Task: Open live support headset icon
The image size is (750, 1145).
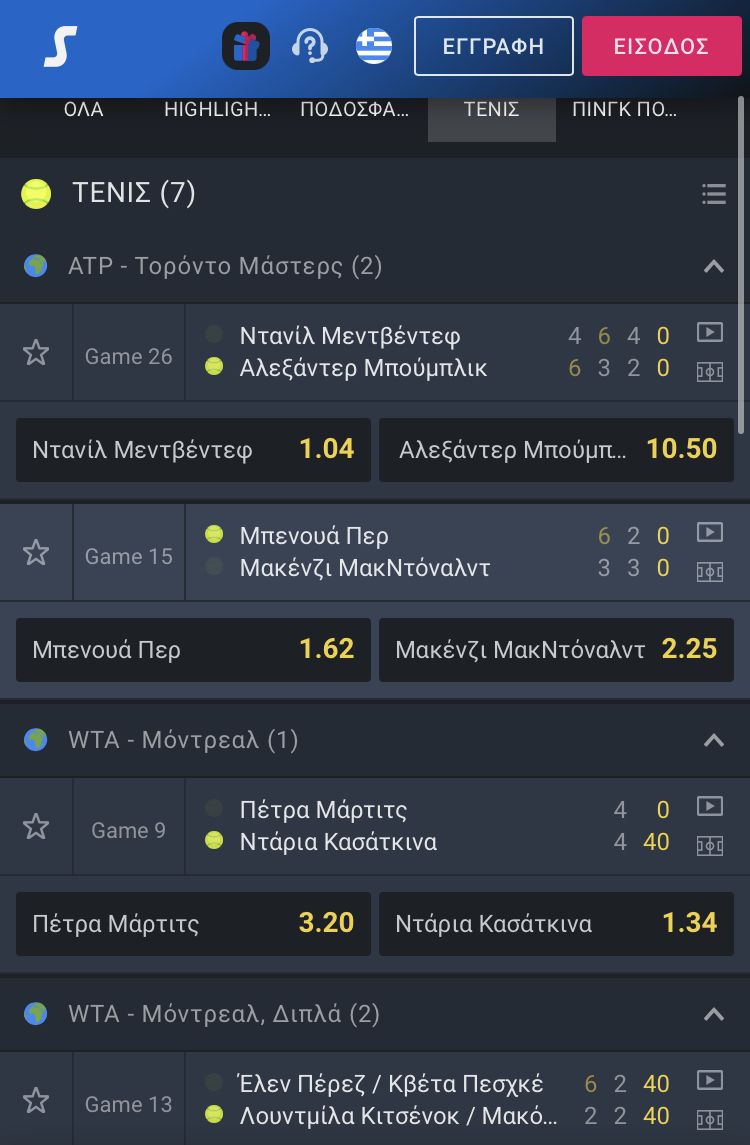Action: (x=310, y=46)
